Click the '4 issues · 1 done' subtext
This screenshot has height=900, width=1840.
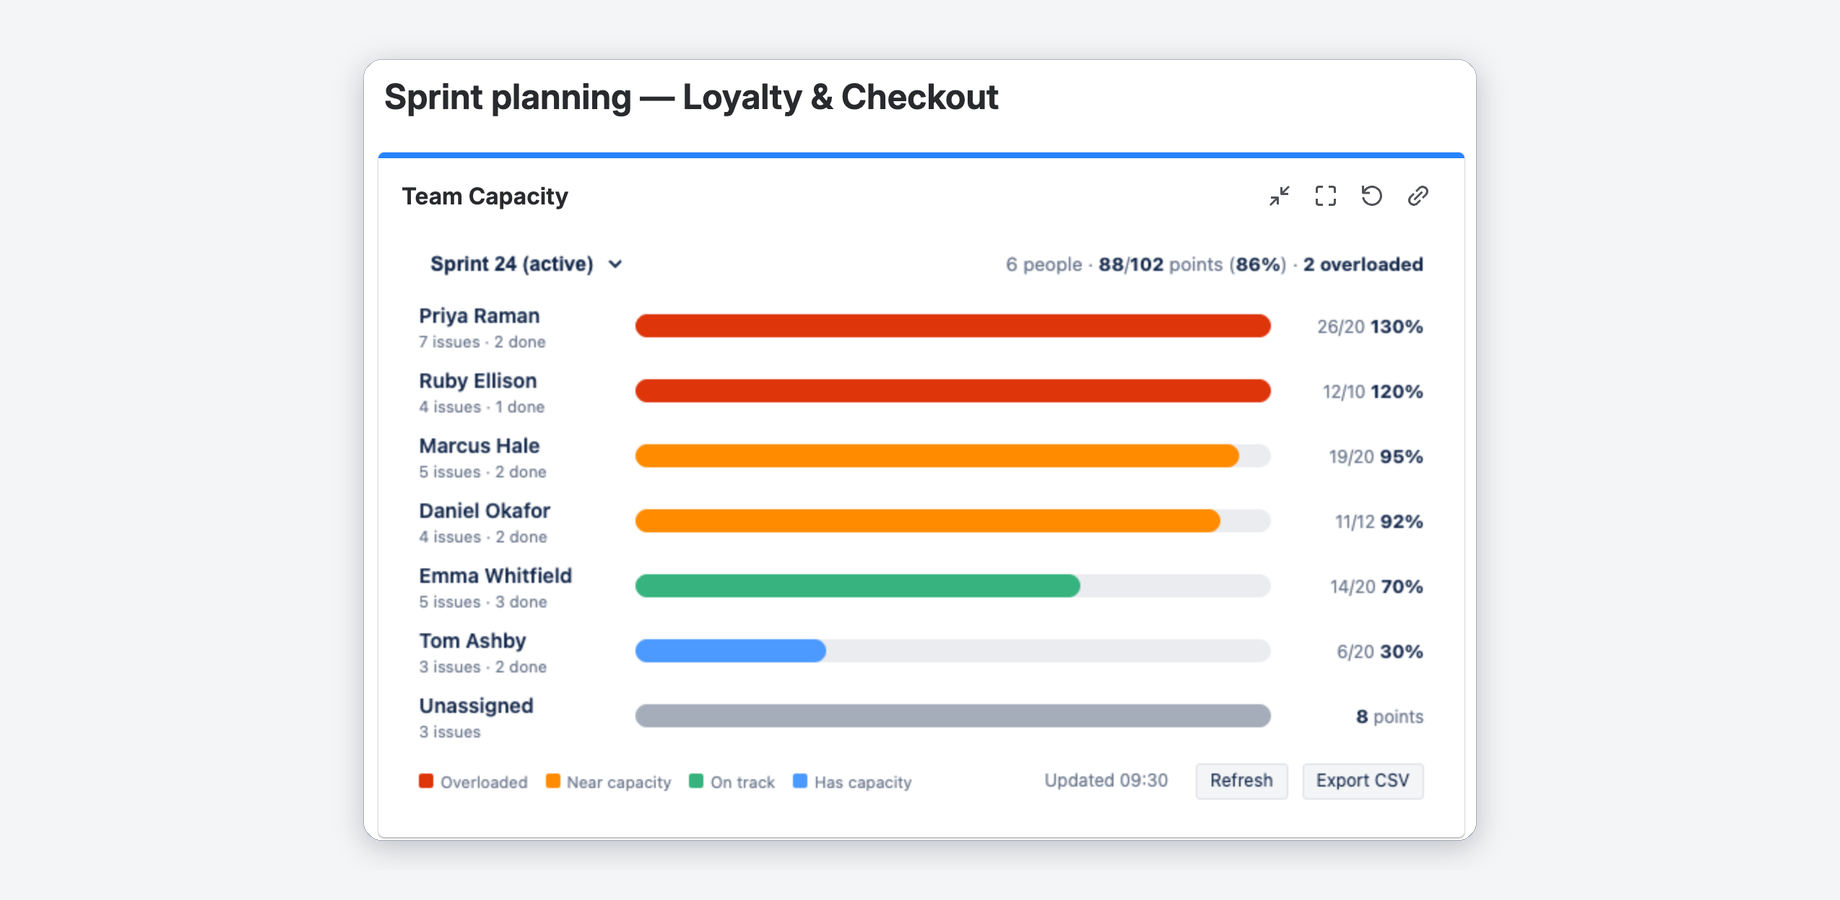tap(482, 407)
